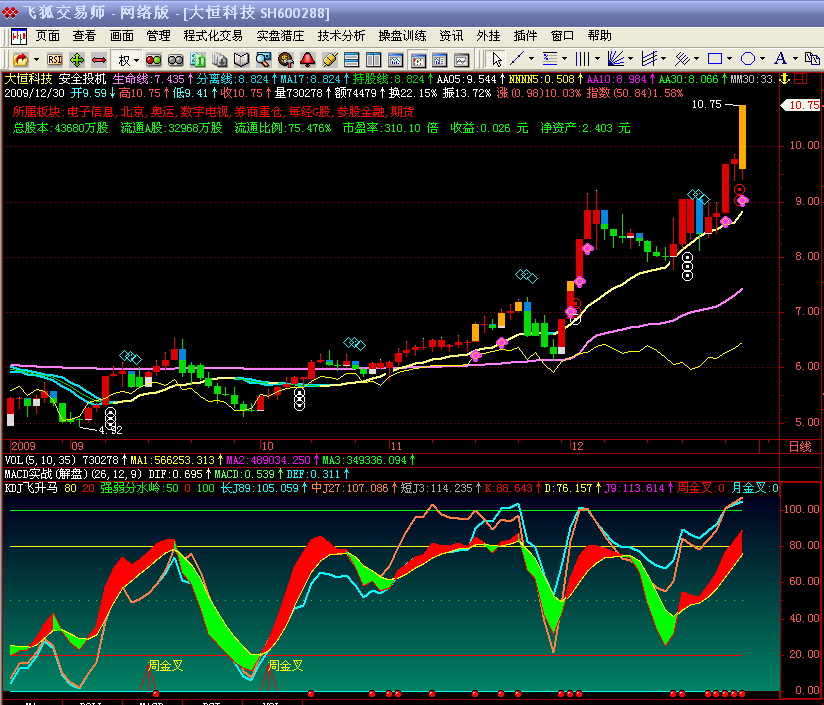The height and width of the screenshot is (705, 824).
Task: Expand the rectangle tool dropdown arrow
Action: [x=730, y=59]
